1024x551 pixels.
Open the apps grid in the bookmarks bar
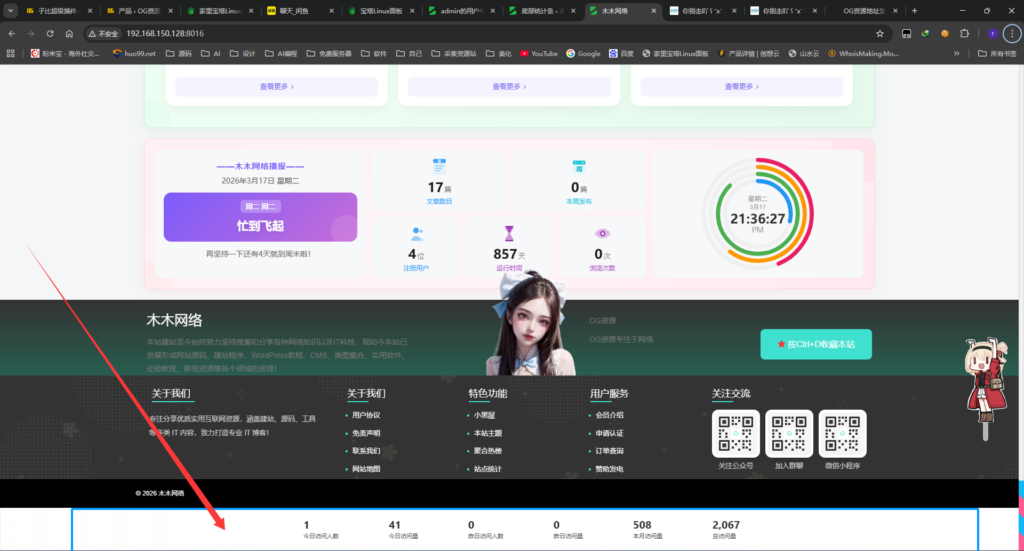10,54
